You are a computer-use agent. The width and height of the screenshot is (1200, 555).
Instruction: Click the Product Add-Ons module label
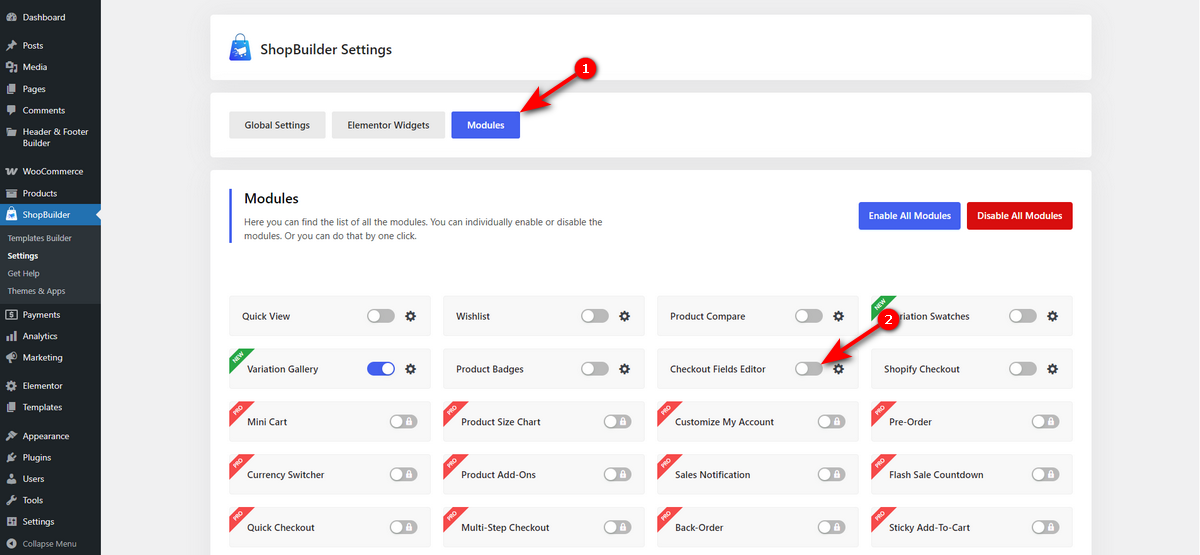point(498,475)
